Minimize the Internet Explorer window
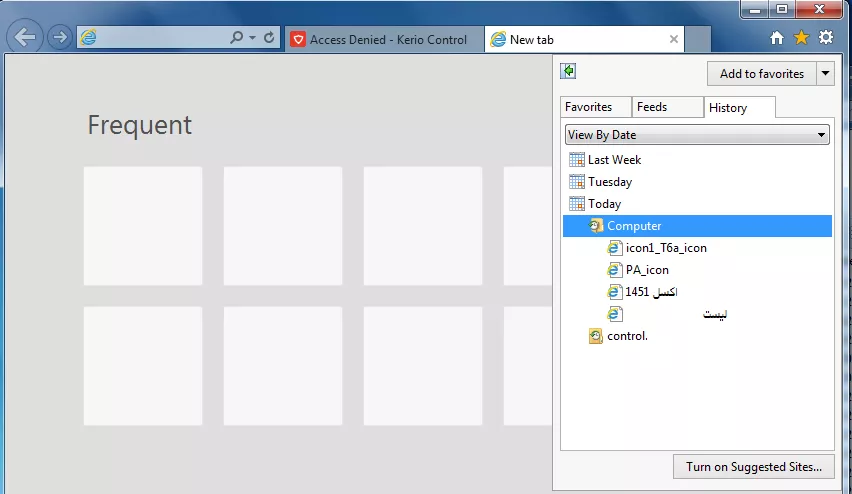852x494 pixels. (x=755, y=9)
